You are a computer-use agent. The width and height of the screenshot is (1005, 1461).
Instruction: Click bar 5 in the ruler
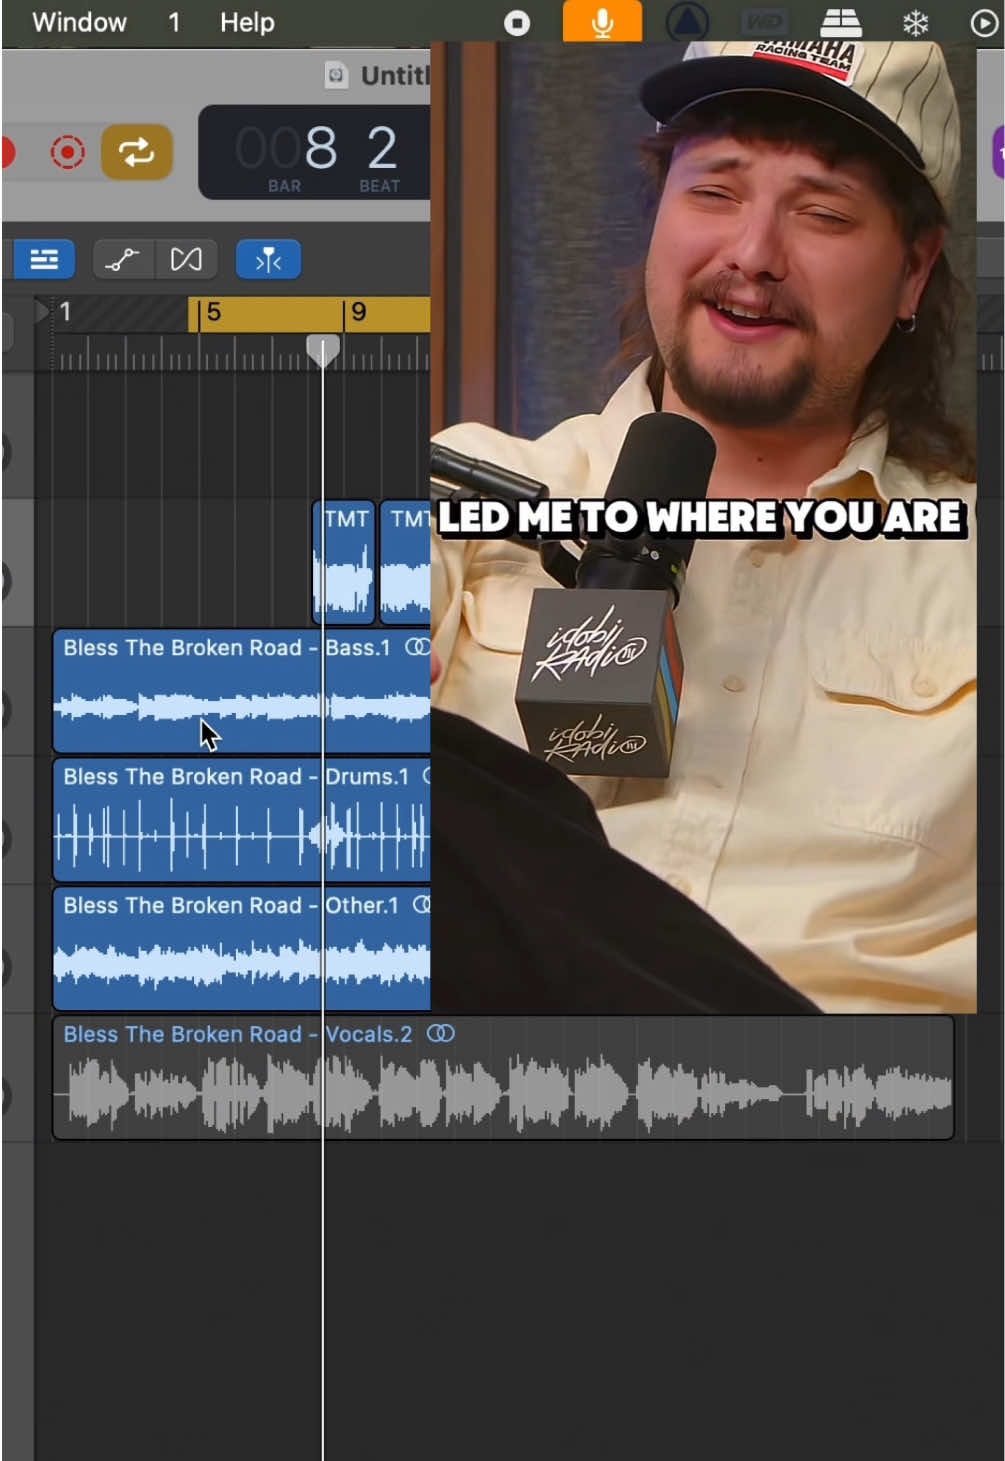click(213, 312)
